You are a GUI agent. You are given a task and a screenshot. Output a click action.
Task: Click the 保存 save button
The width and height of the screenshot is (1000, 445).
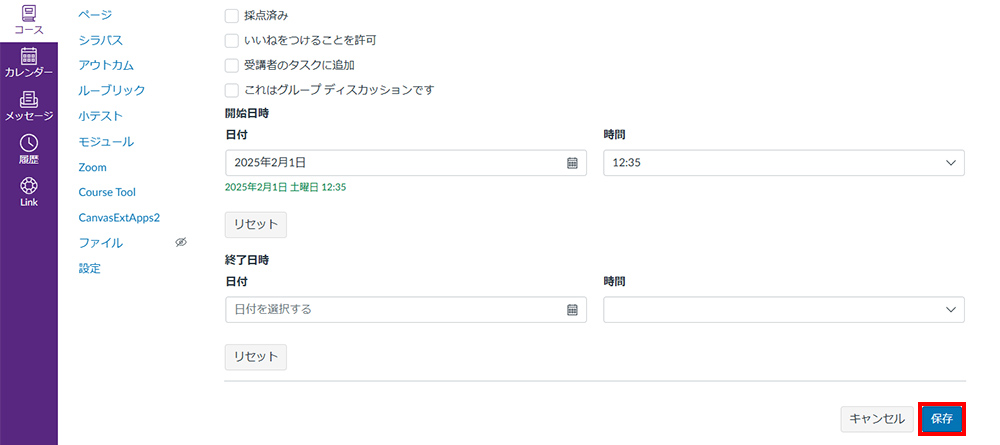[x=942, y=419]
